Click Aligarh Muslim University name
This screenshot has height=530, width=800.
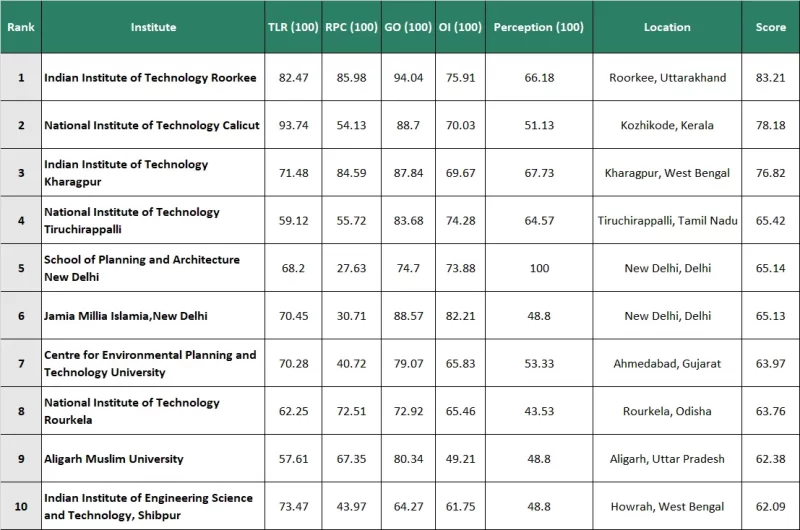(x=113, y=459)
